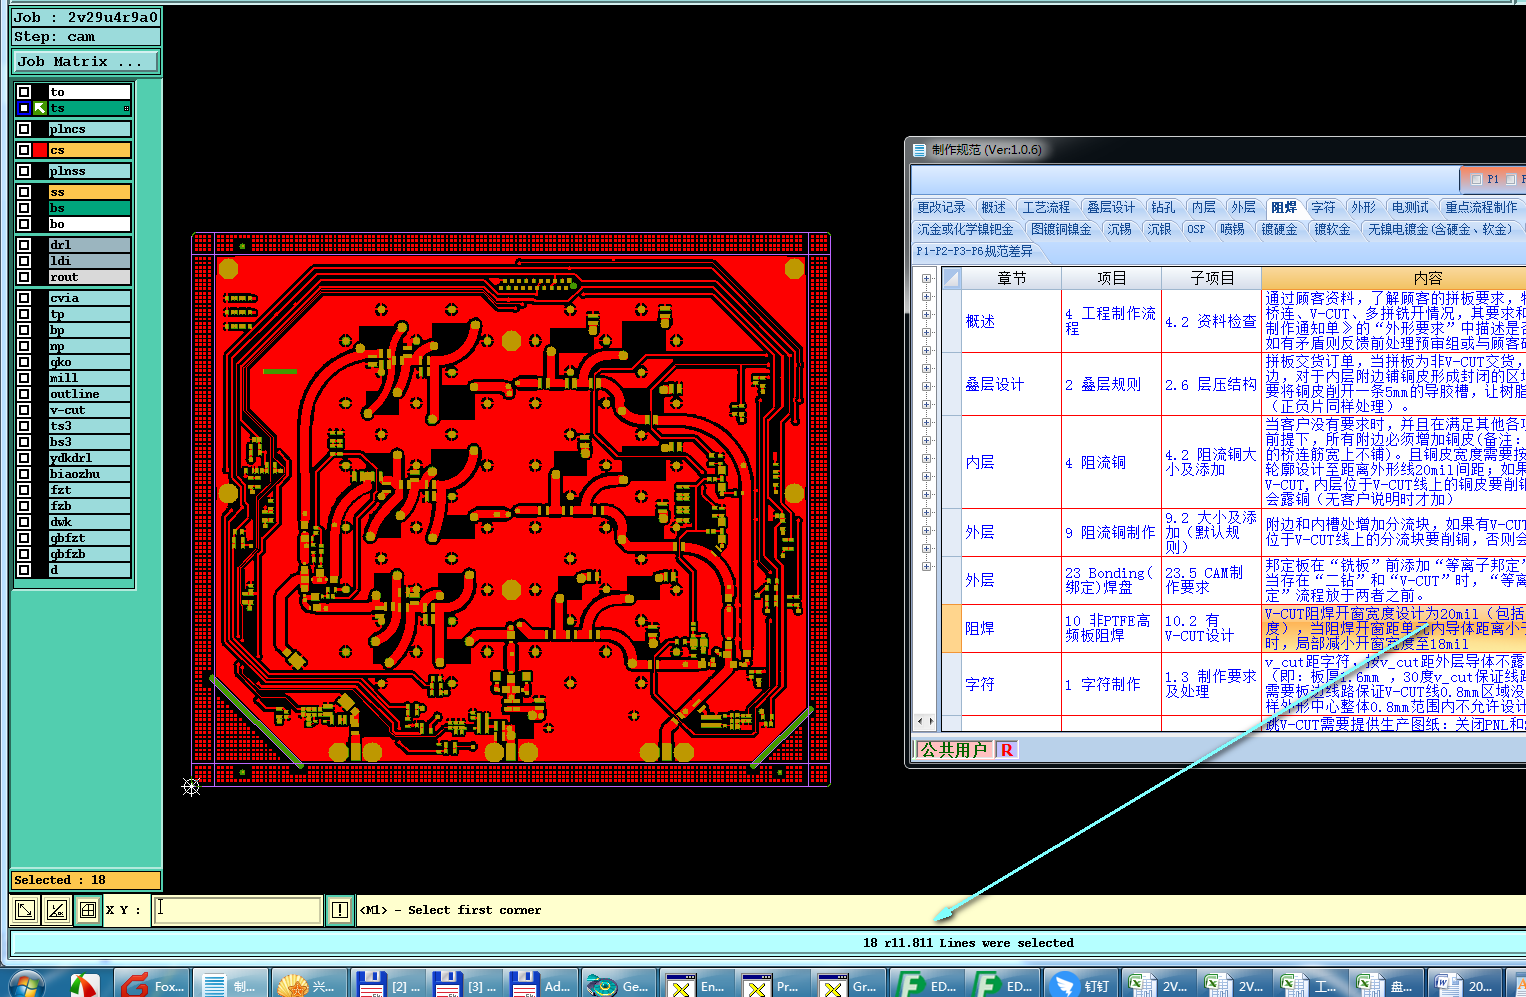Open the 兴... shell-icon taskbar item

pos(309,985)
